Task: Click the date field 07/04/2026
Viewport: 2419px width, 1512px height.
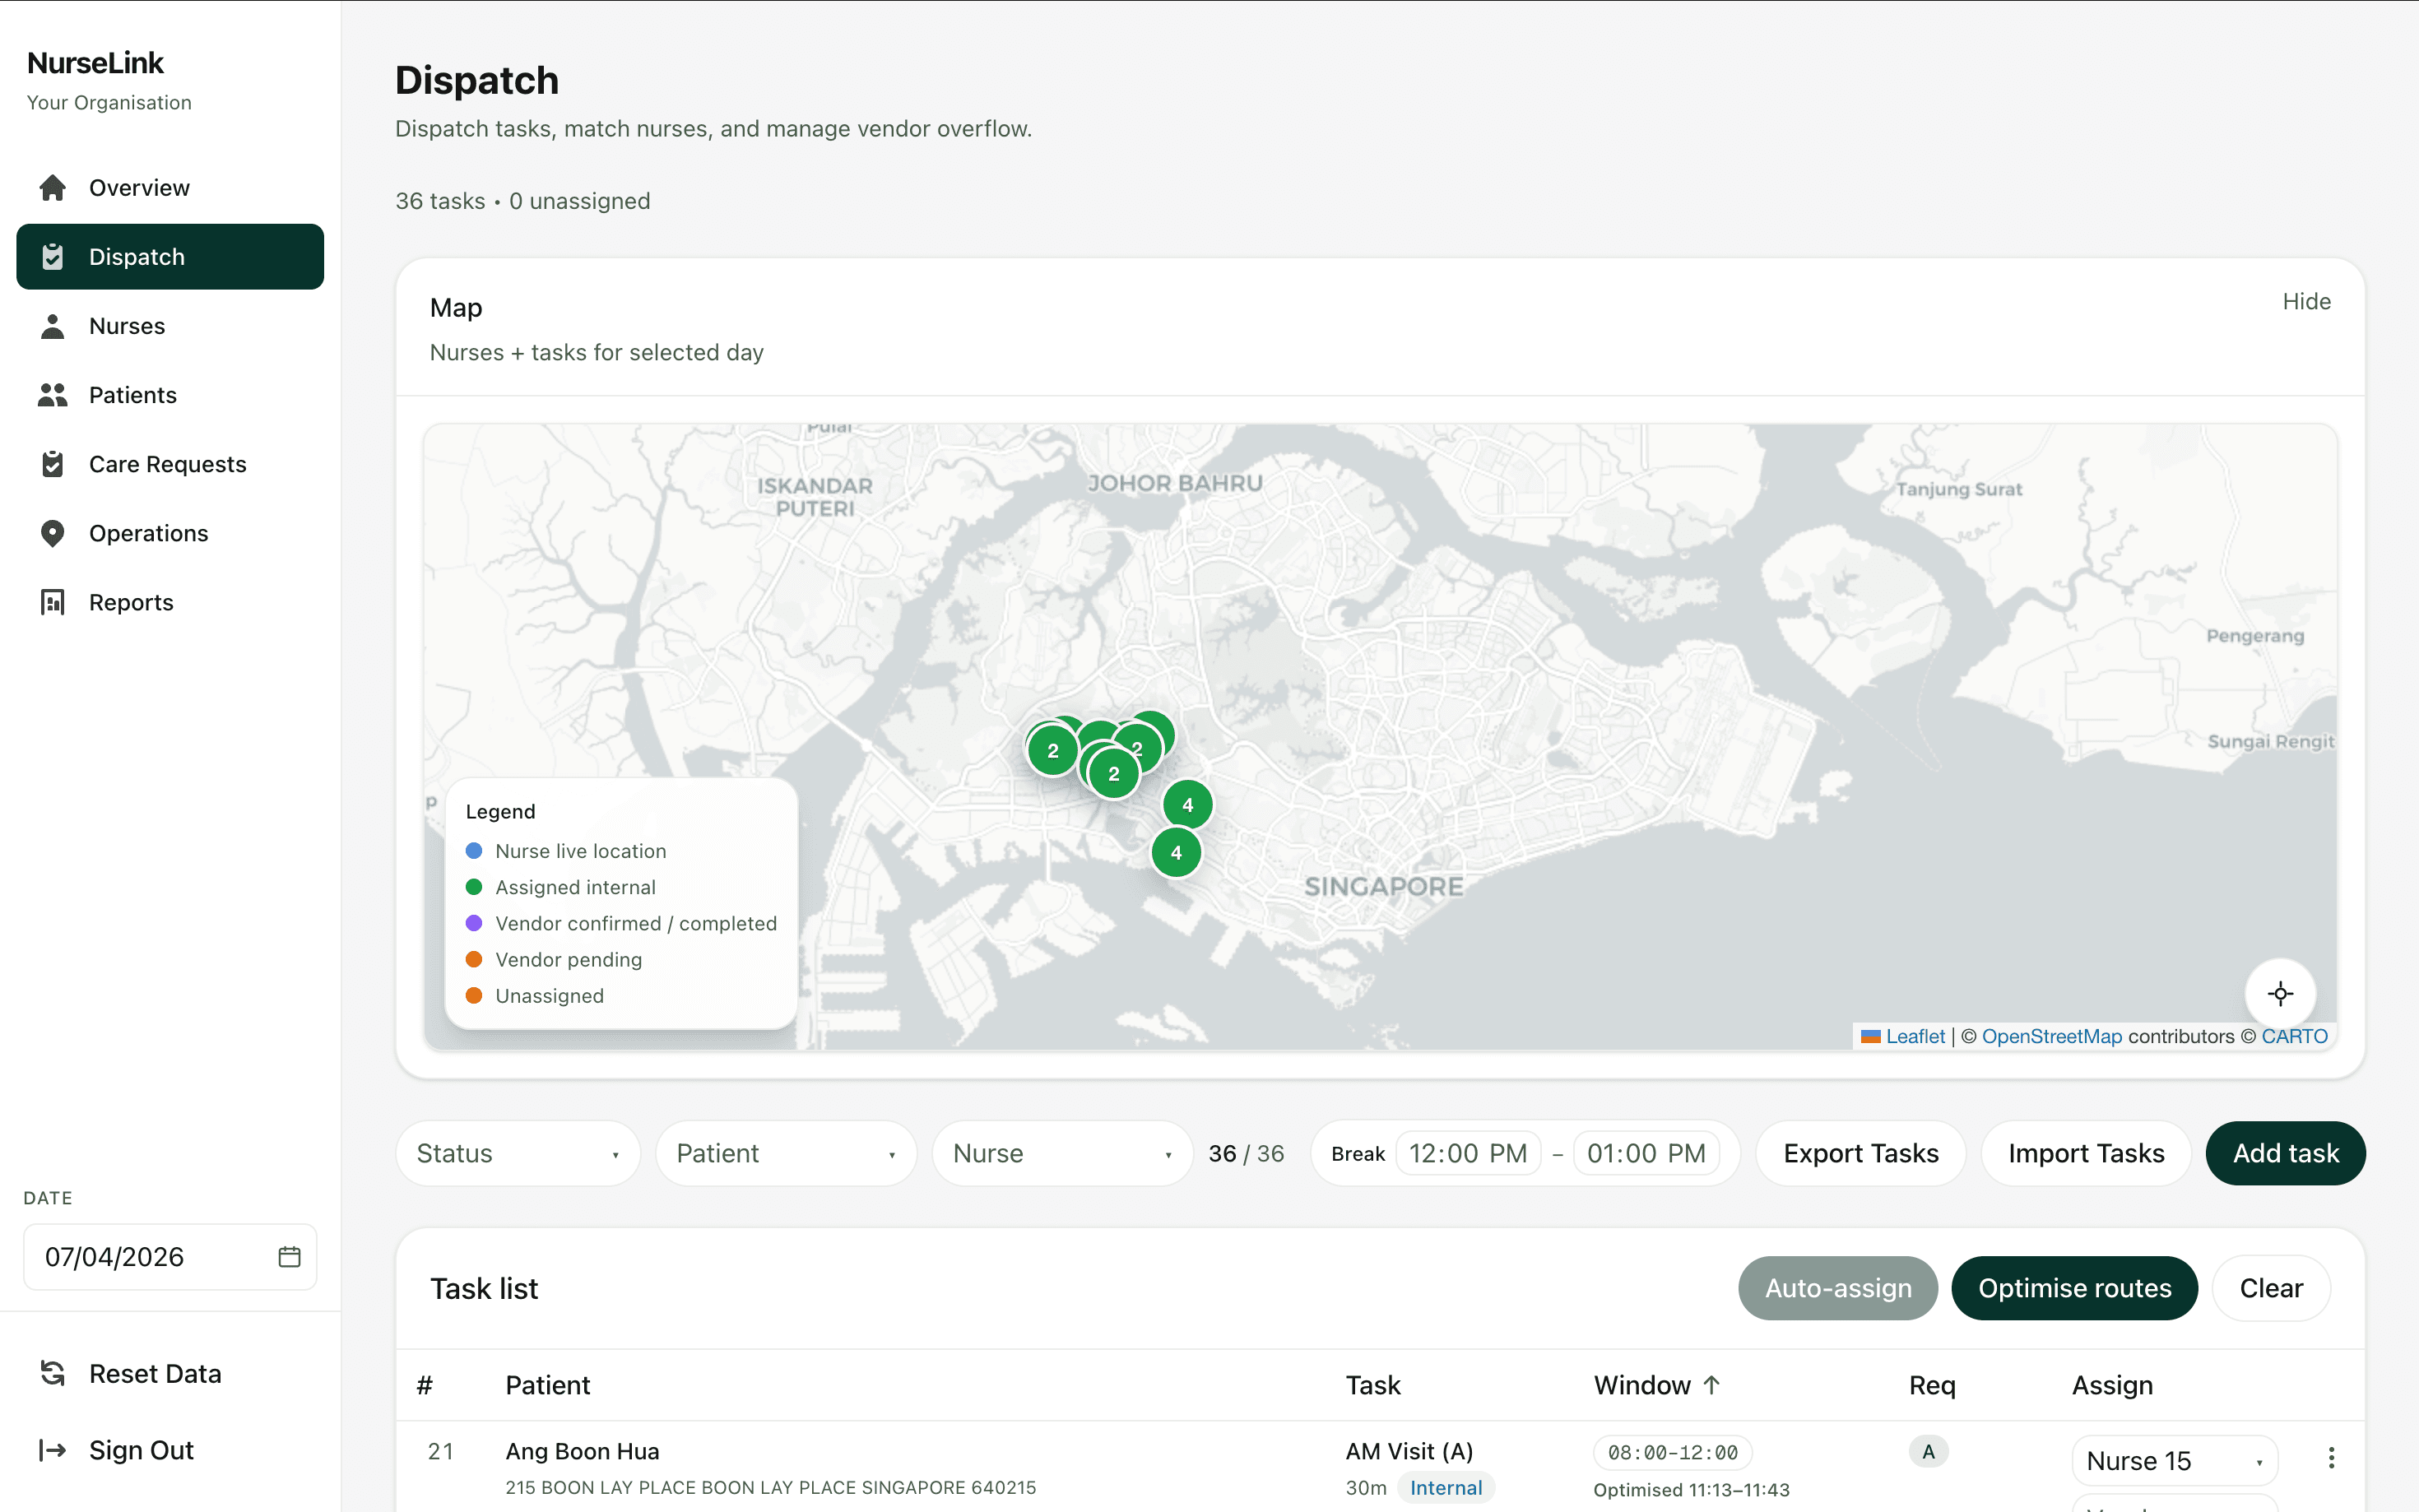Action: coord(170,1257)
